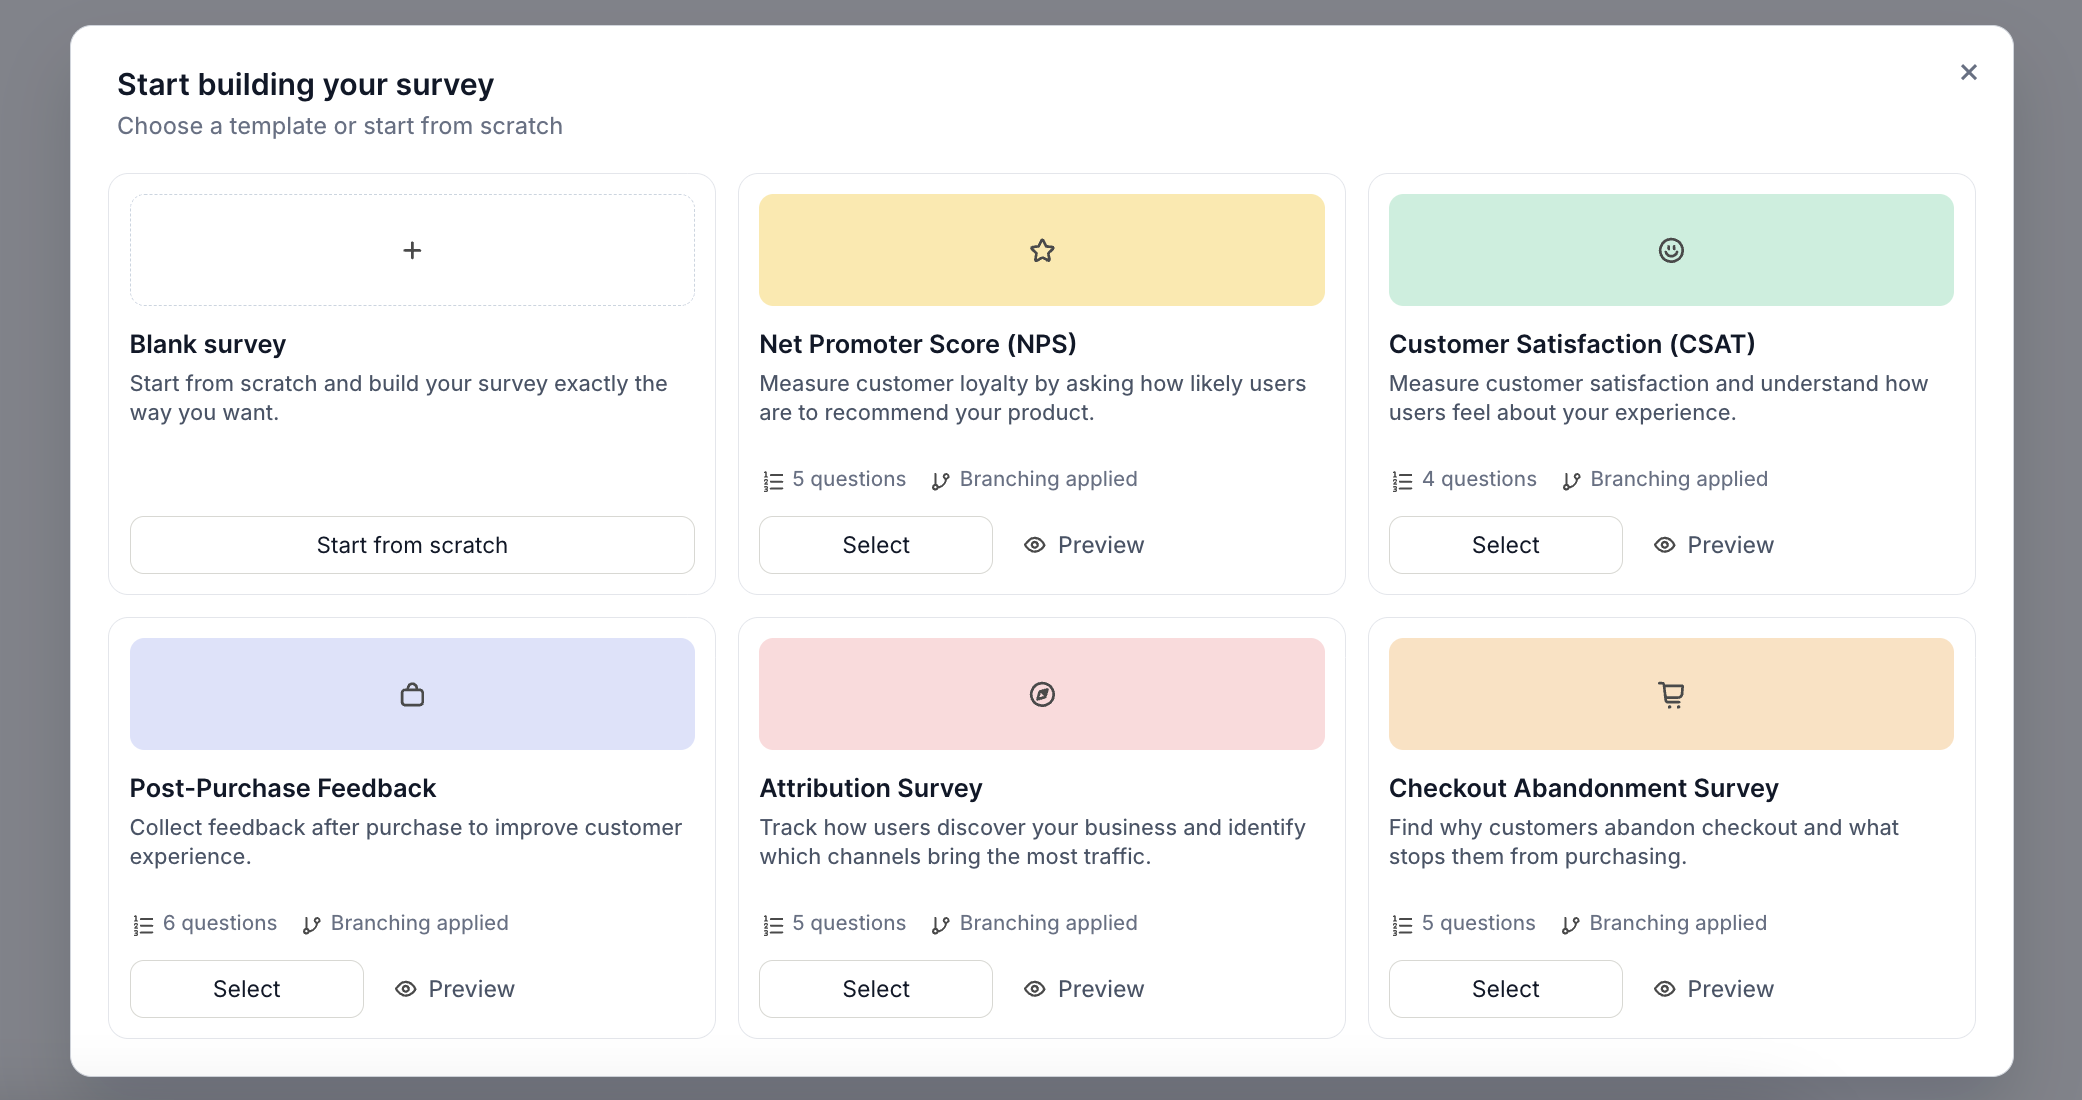Click the Net Promoter Score (NPS) title
This screenshot has width=2082, height=1100.
click(918, 344)
